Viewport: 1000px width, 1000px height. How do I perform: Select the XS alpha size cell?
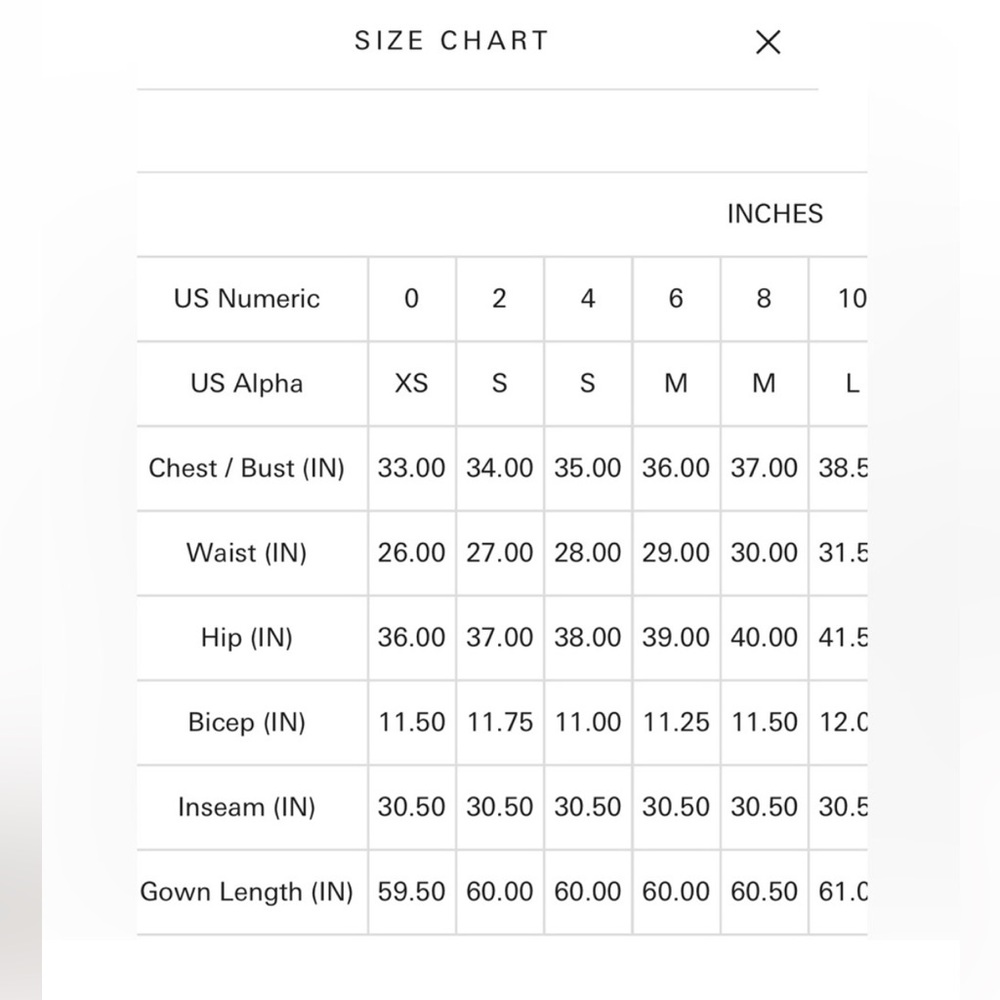(412, 383)
